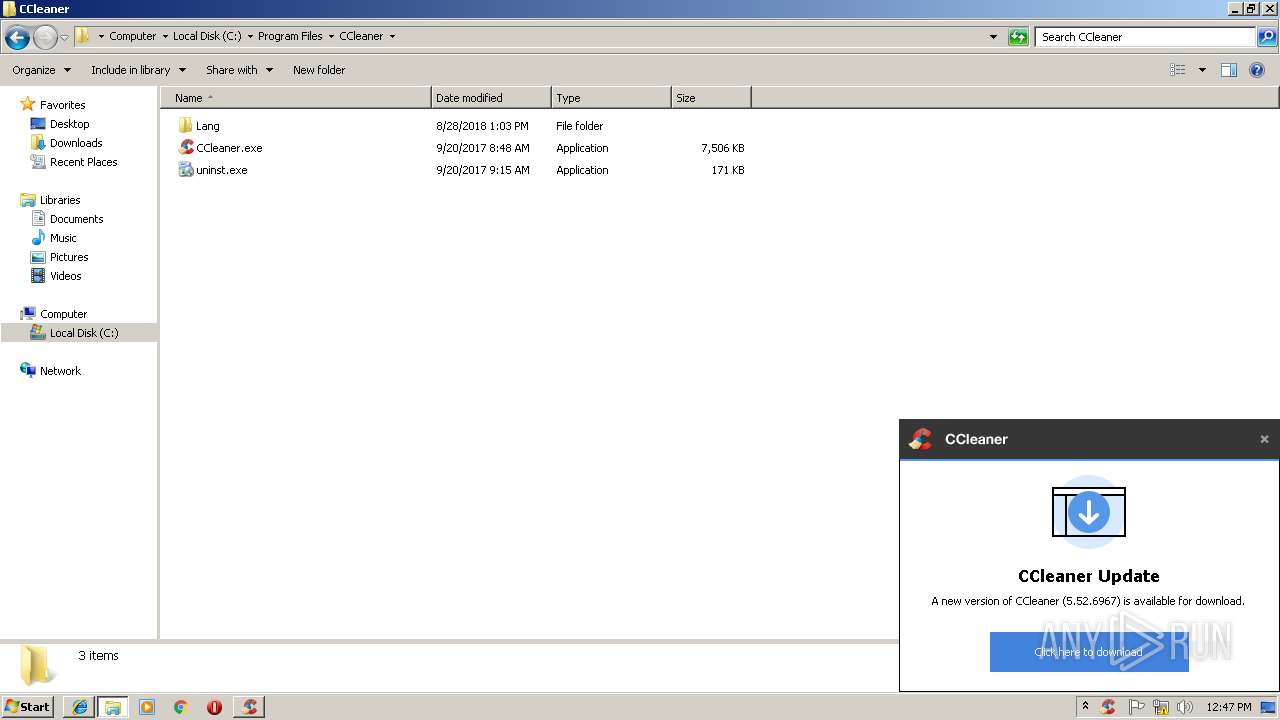This screenshot has width=1280, height=720.
Task: Launch Internet Explorer from taskbar
Action: pos(79,707)
